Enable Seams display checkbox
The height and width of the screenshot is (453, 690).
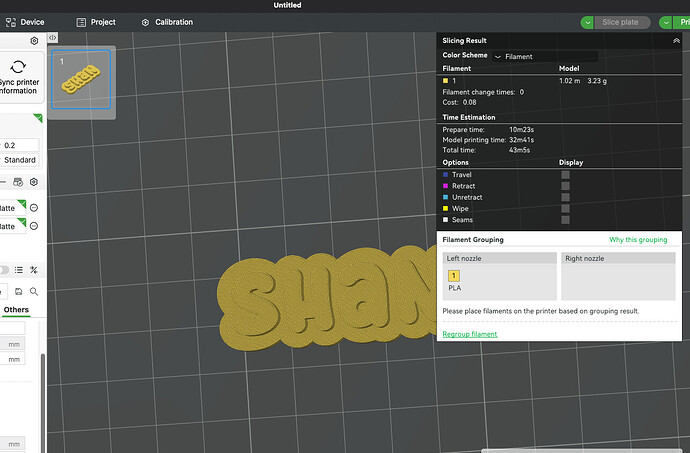(x=565, y=220)
